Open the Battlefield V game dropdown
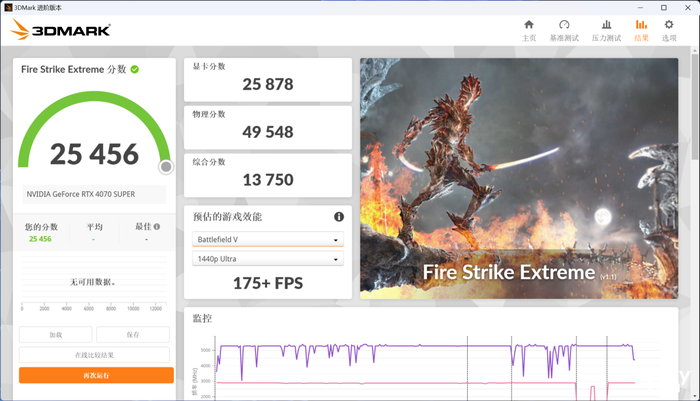The image size is (700, 401). pyautogui.click(x=268, y=239)
